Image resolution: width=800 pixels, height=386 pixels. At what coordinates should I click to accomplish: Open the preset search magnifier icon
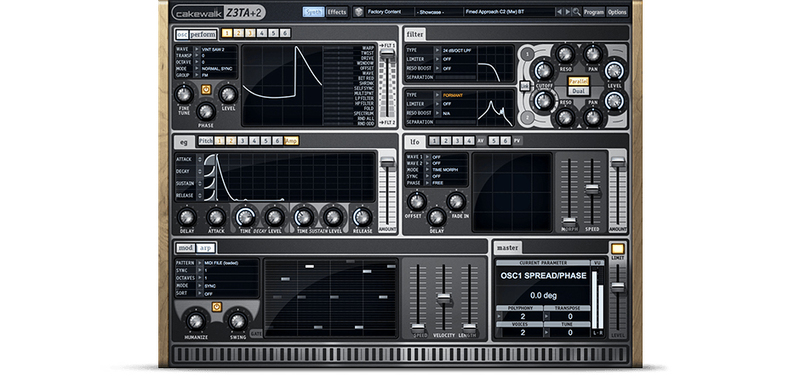click(x=577, y=12)
